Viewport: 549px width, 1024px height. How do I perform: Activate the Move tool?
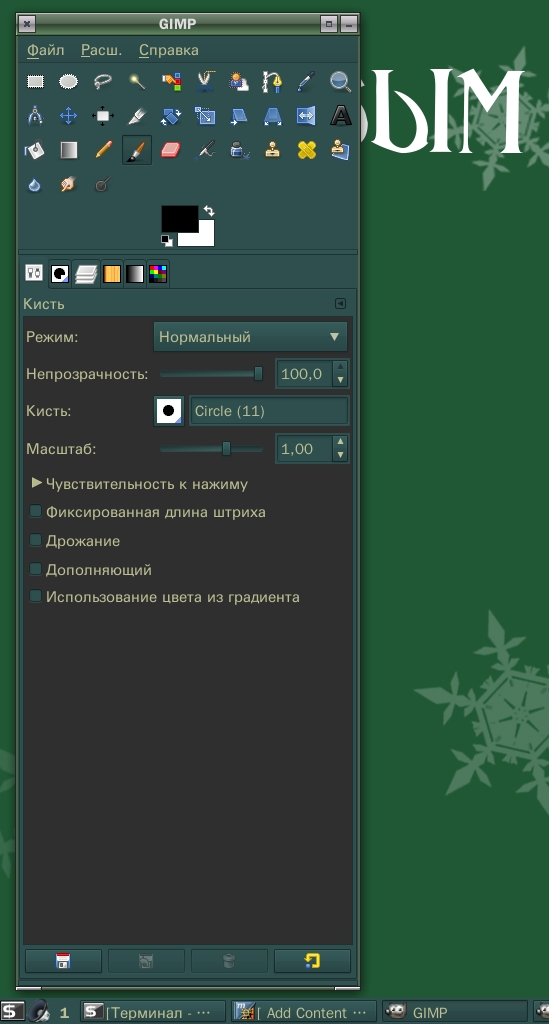tap(69, 116)
